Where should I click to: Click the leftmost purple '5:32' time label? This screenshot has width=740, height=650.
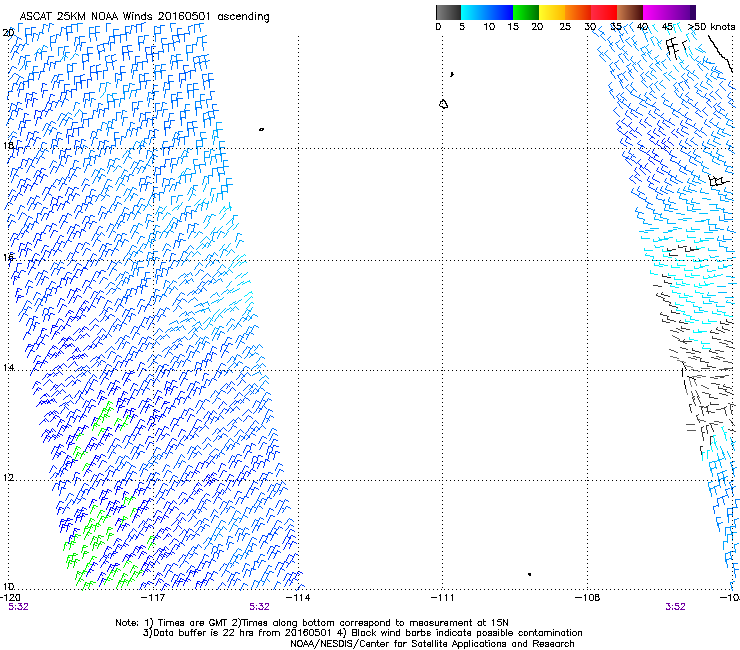(18, 607)
